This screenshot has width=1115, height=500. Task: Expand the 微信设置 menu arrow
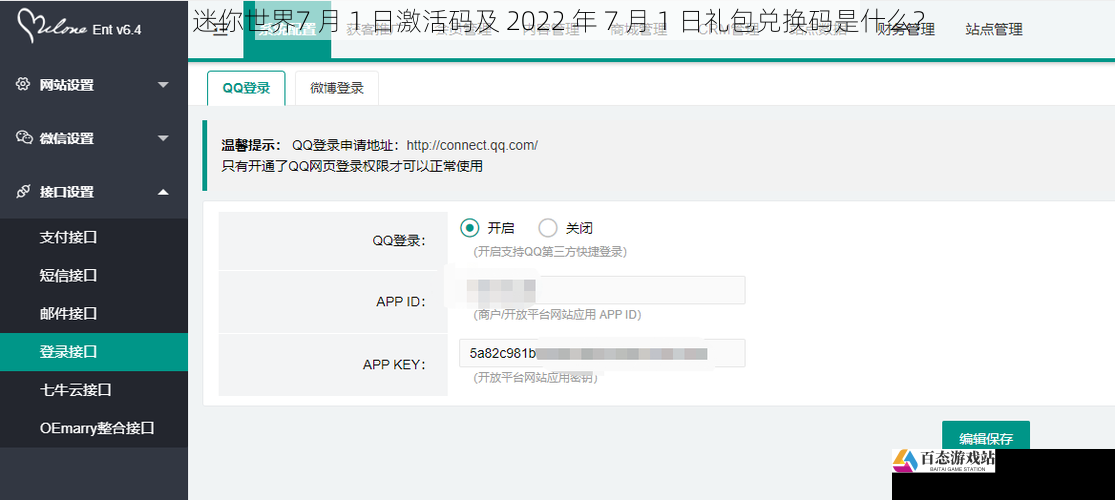pyautogui.click(x=163, y=138)
